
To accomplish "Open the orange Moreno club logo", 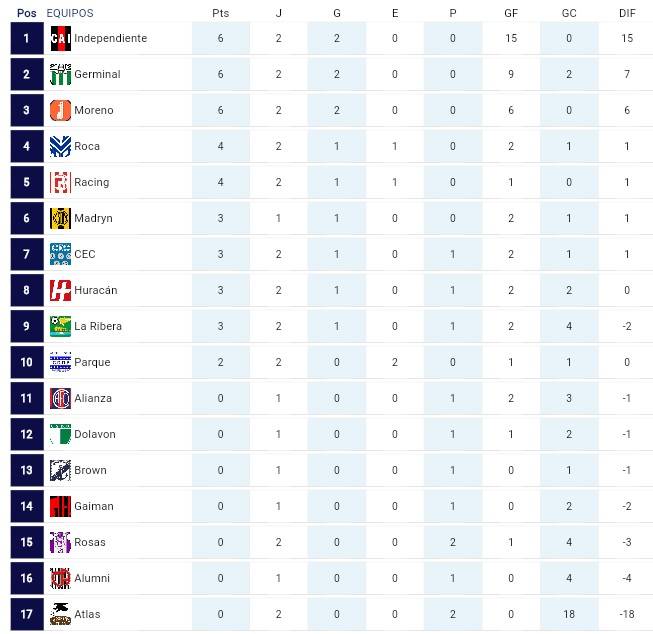I will click(60, 110).
